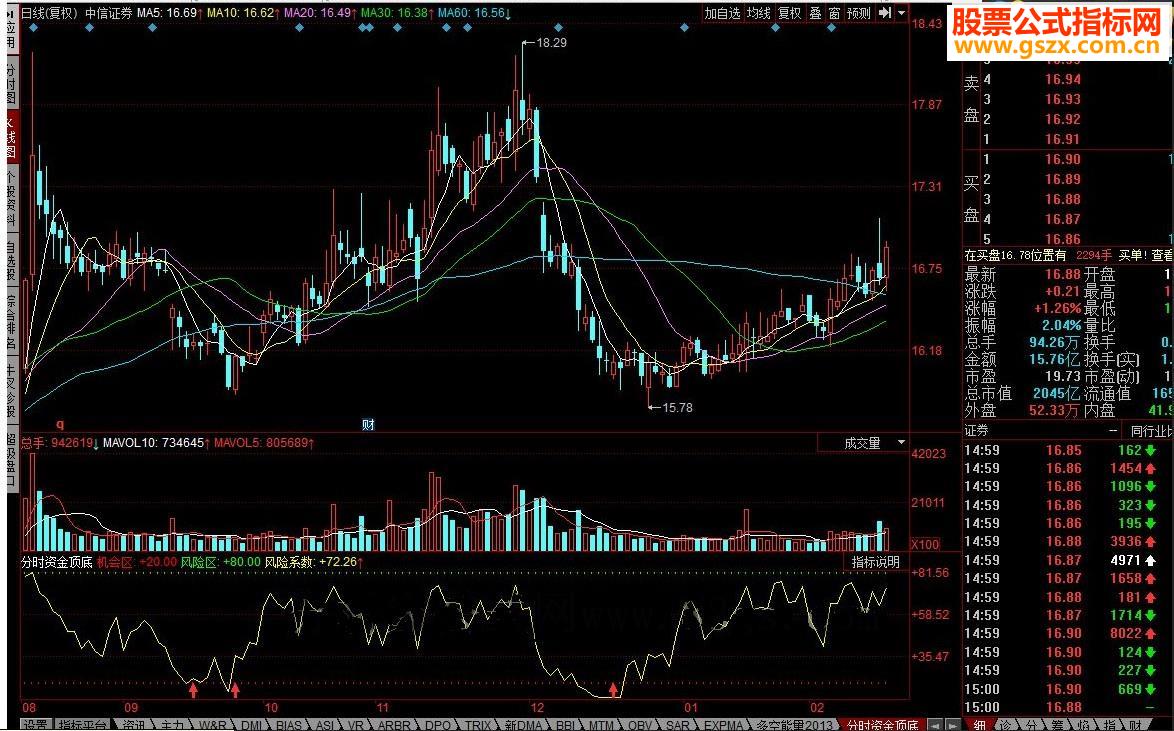Click the 窗 window button
The image size is (1174, 731).
click(834, 13)
